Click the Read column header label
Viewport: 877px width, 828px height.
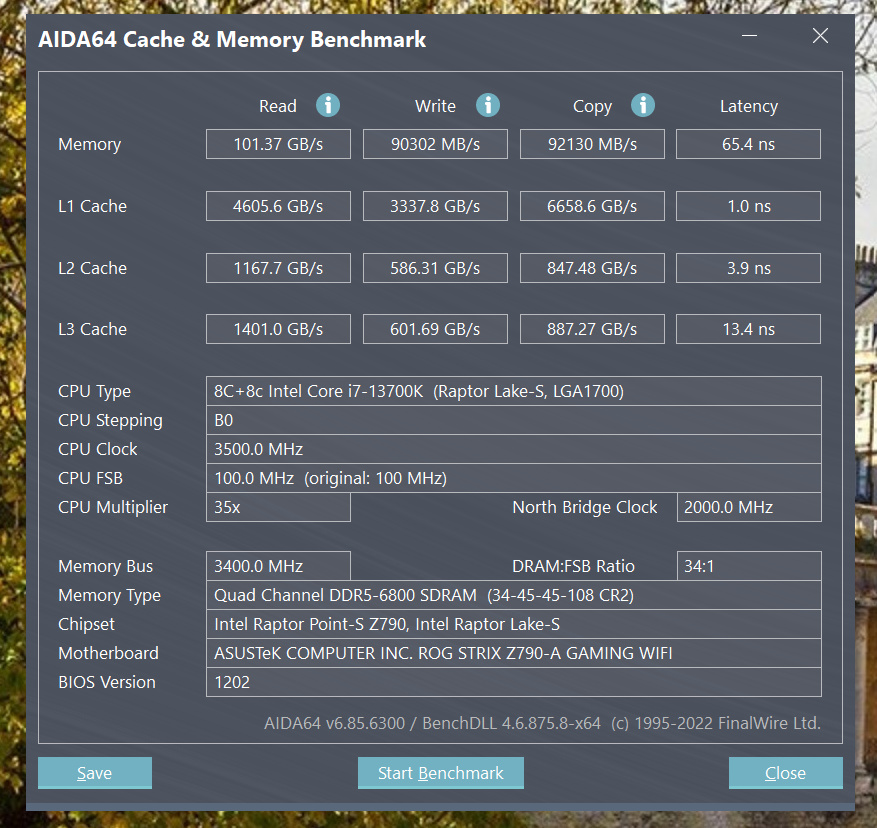click(x=277, y=106)
